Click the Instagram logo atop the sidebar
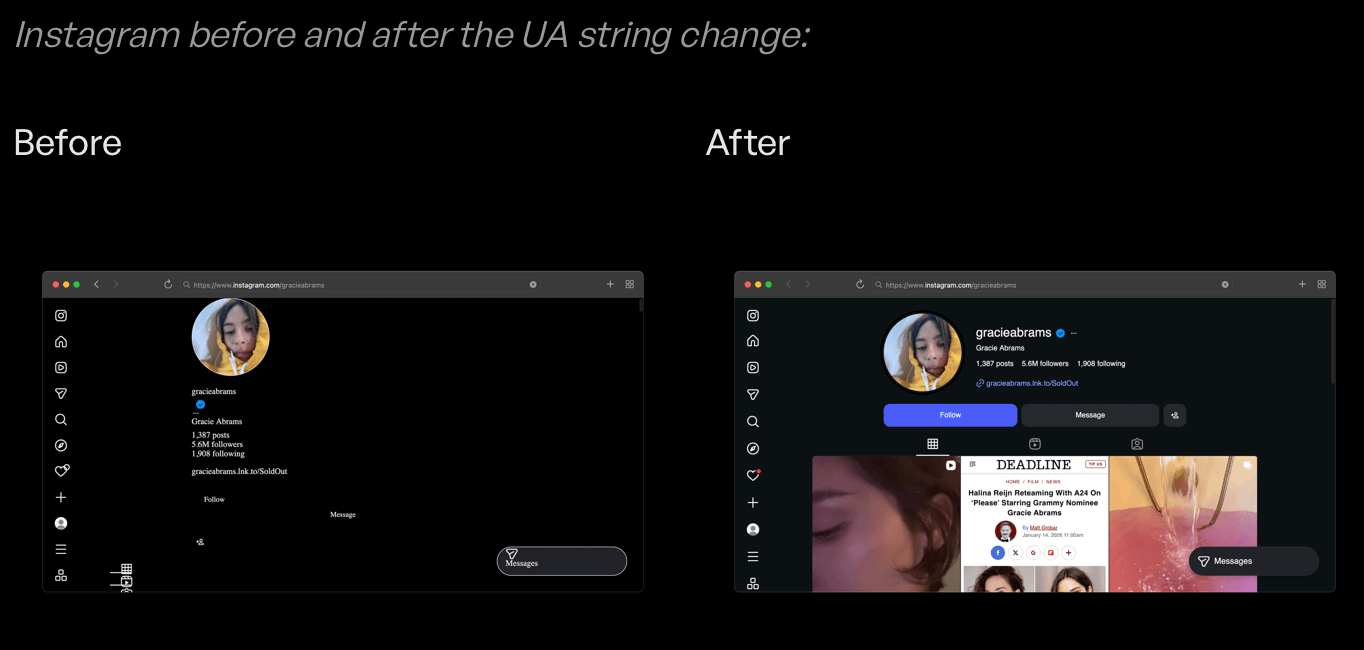Viewport: 1364px width, 650px height. click(752, 315)
